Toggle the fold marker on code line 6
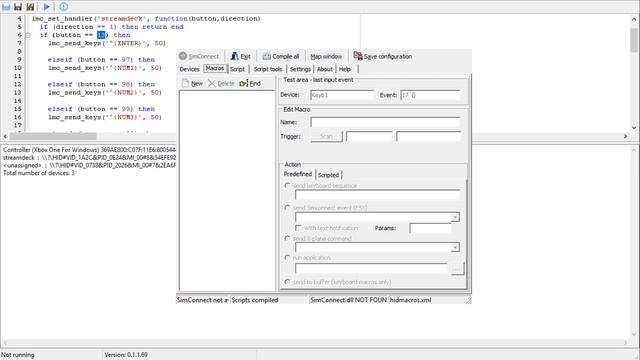This screenshot has width=640, height=360. [x=28, y=36]
